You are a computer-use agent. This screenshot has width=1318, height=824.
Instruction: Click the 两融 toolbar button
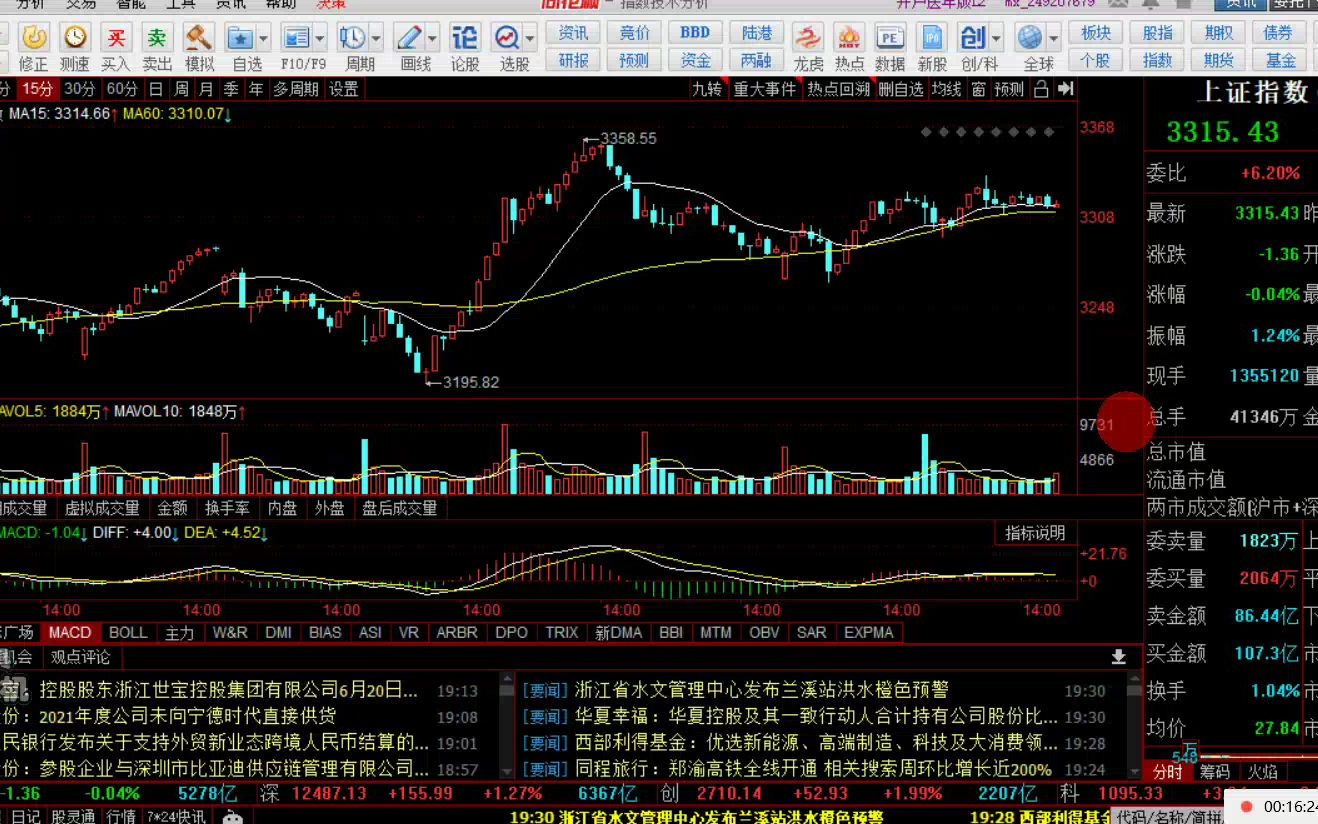tap(756, 59)
